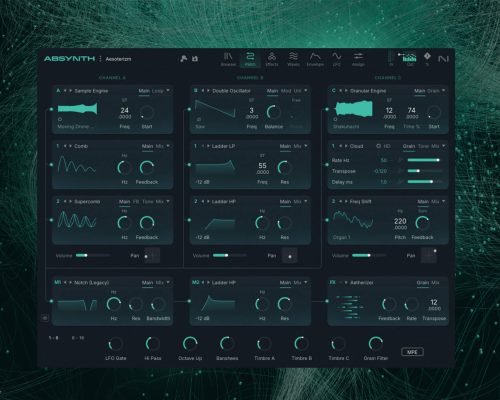Select macro bank 9-16
Image resolution: width=500 pixels, height=400 pixels.
[x=78, y=338]
